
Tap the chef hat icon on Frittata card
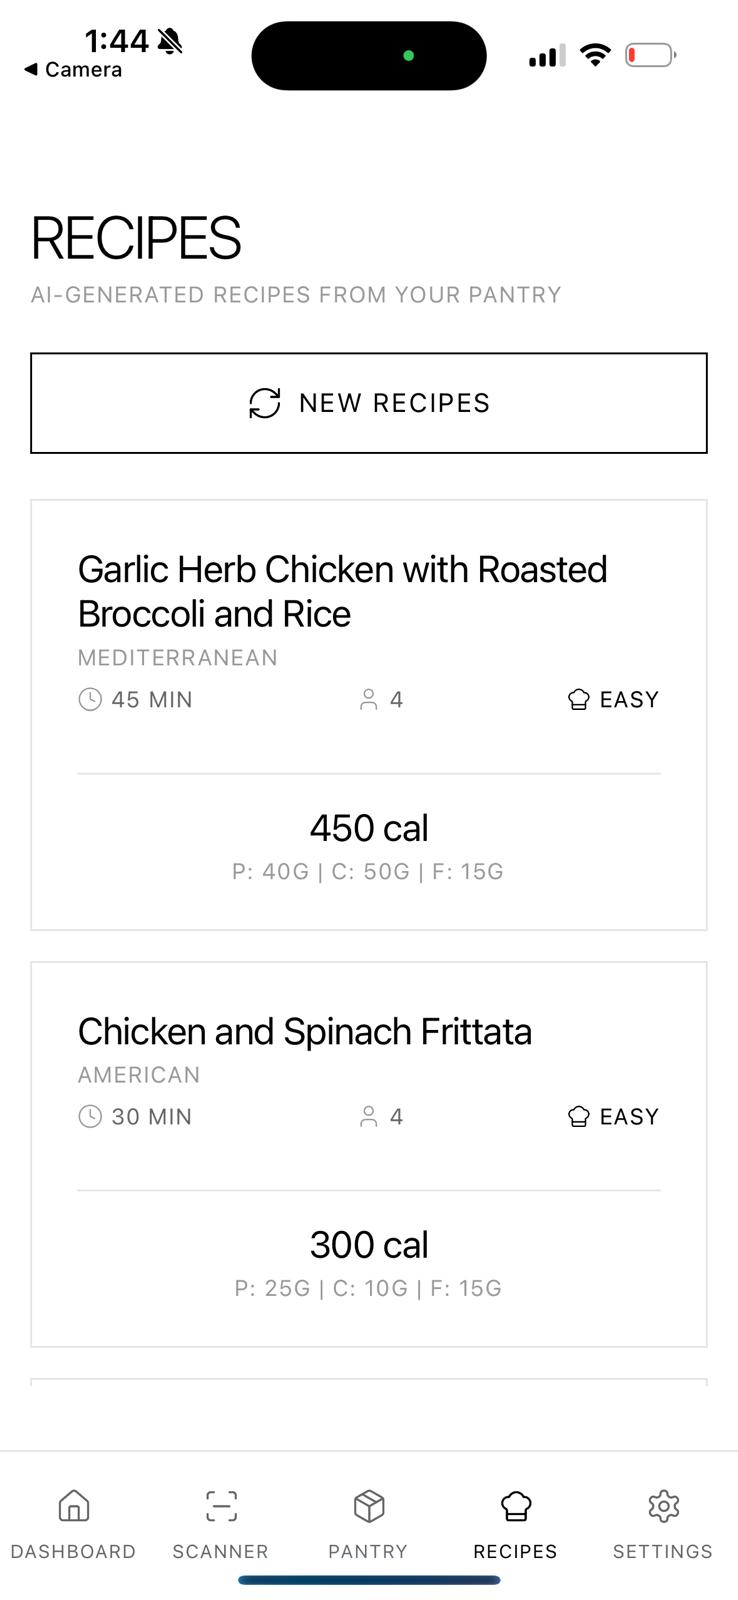(x=578, y=1117)
